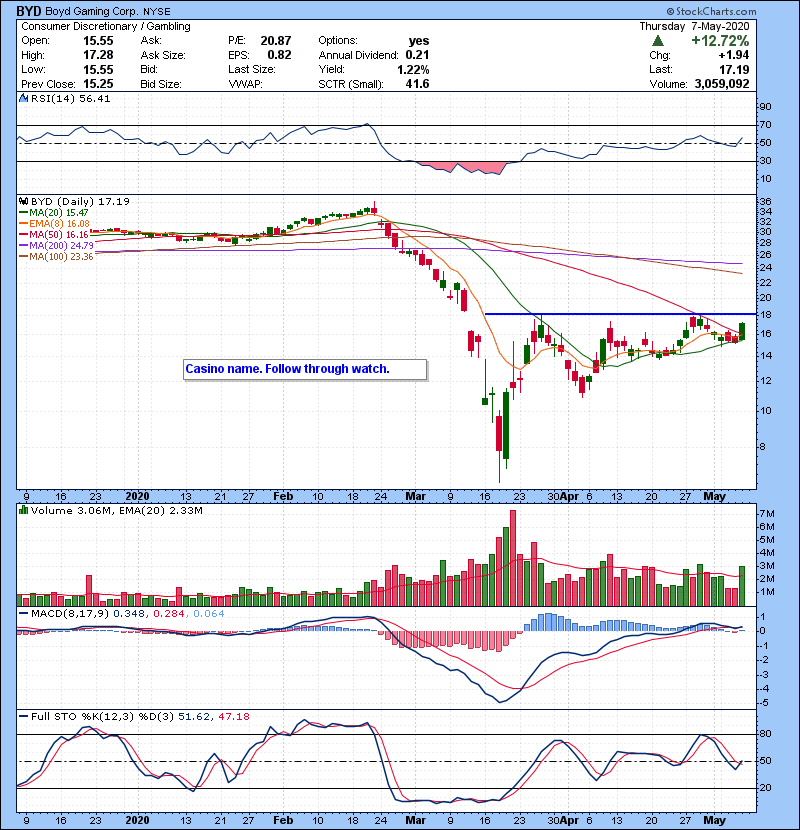Image resolution: width=800 pixels, height=830 pixels.
Task: Select the MA(100) 23.36 legend entry
Action: [x=56, y=257]
